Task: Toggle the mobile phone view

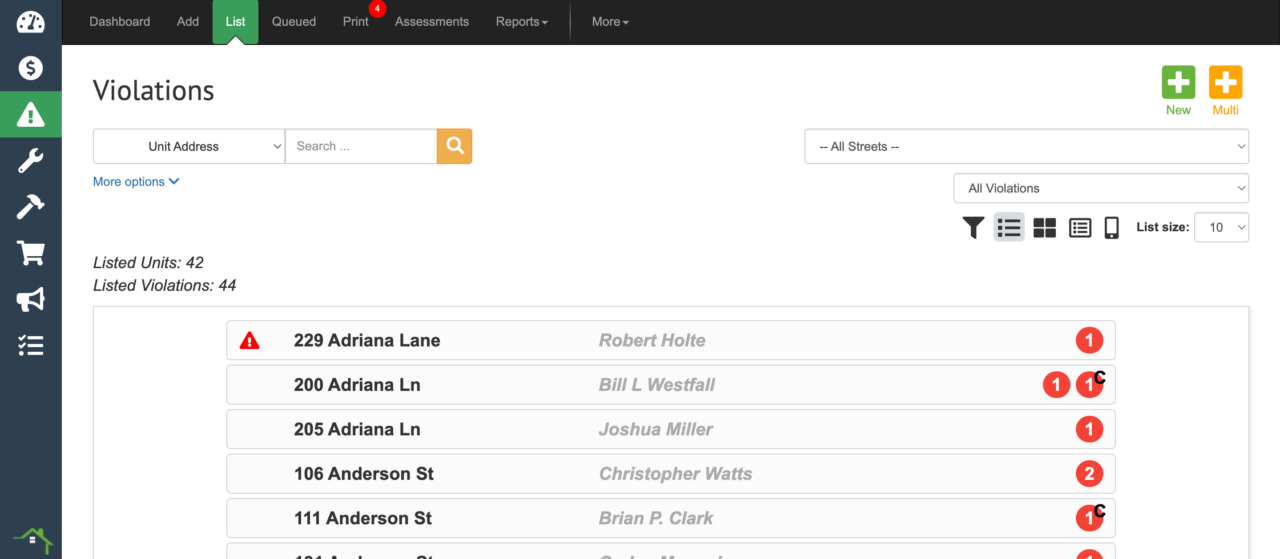Action: [x=1111, y=228]
